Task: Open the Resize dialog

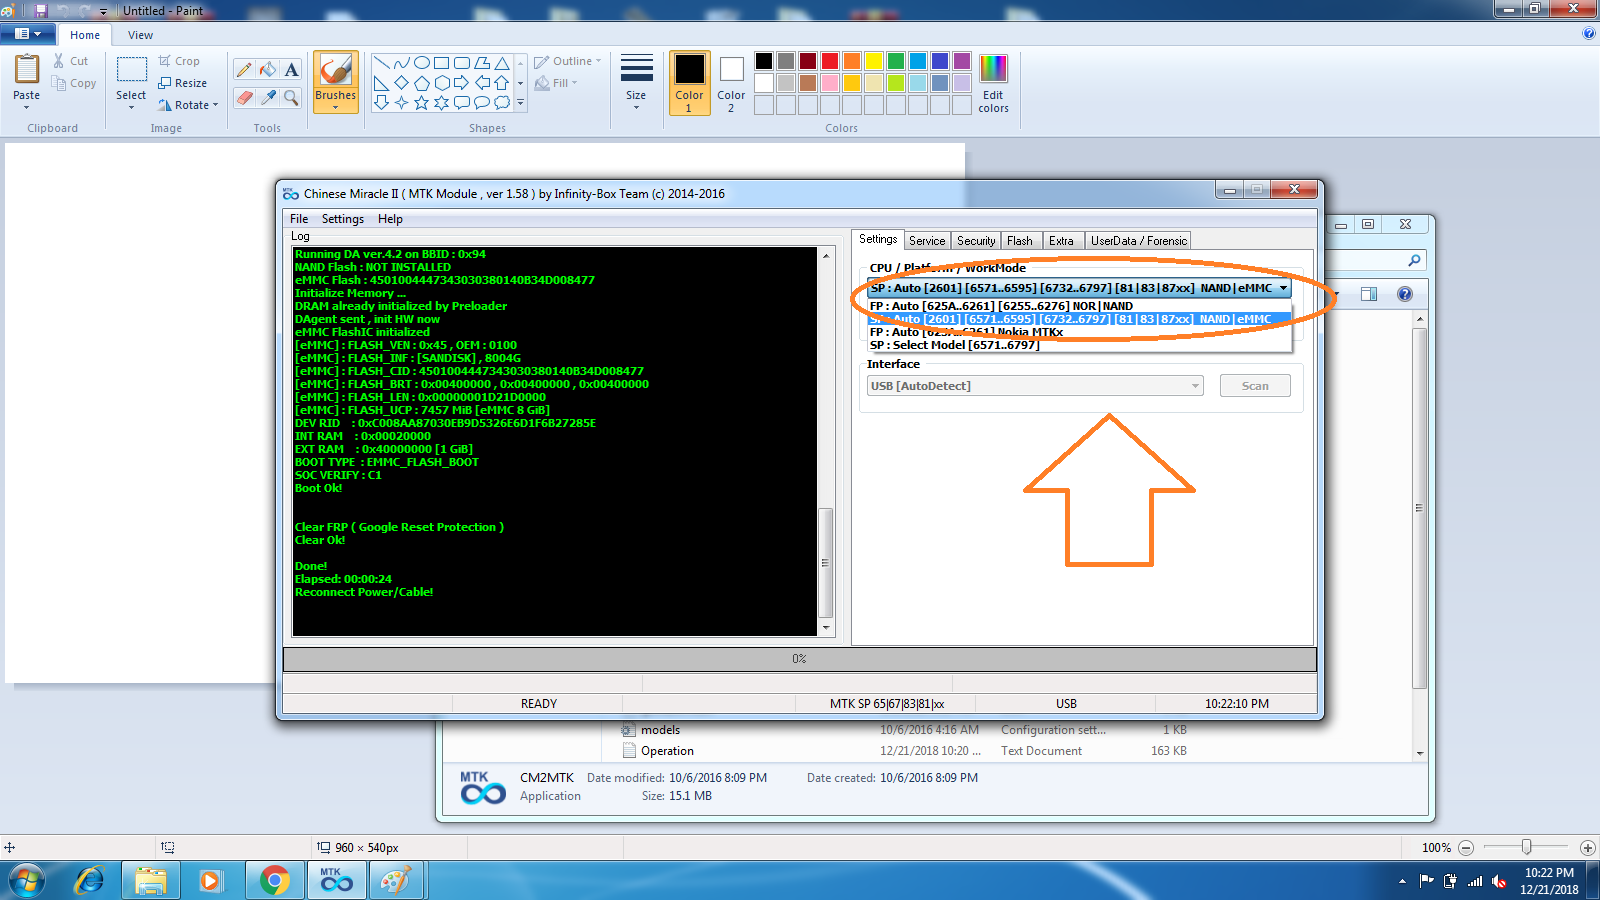Action: point(182,83)
